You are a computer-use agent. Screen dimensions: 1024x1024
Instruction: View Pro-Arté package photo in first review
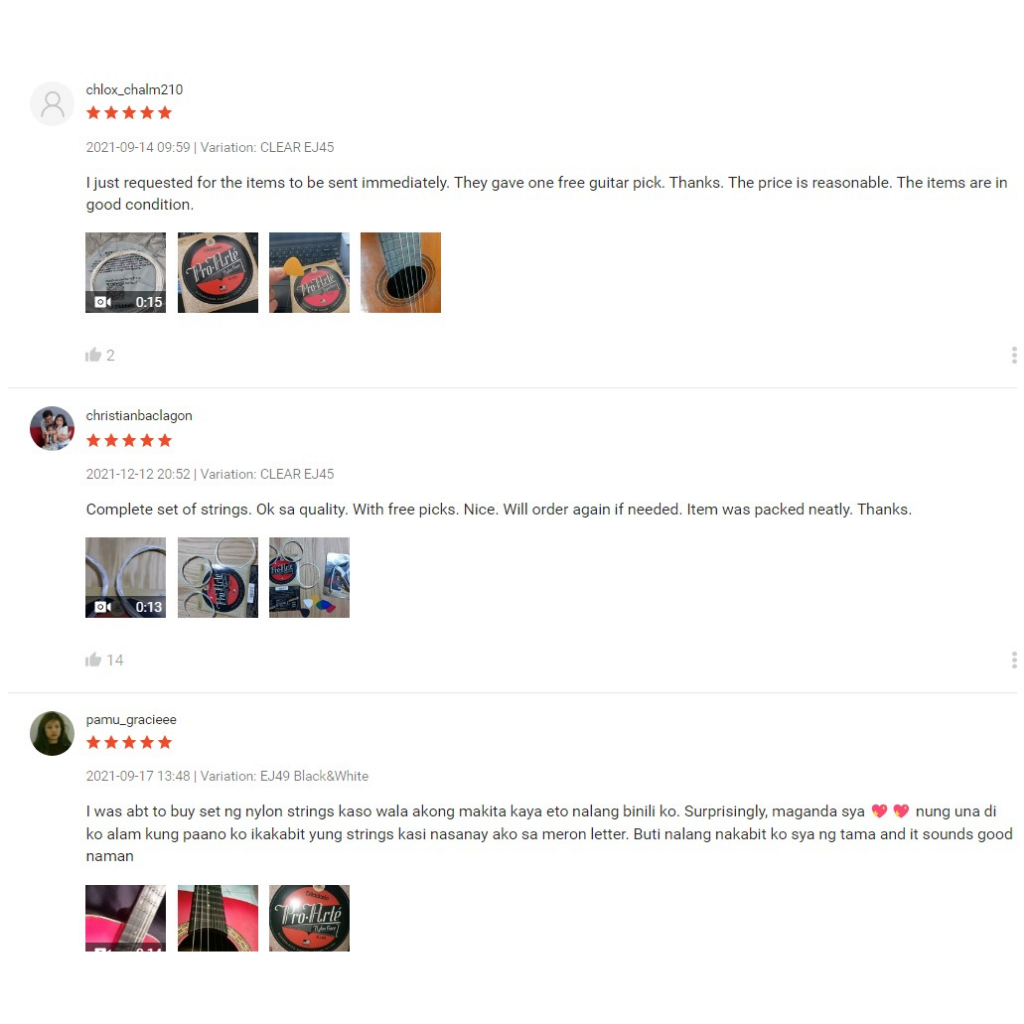tap(217, 272)
